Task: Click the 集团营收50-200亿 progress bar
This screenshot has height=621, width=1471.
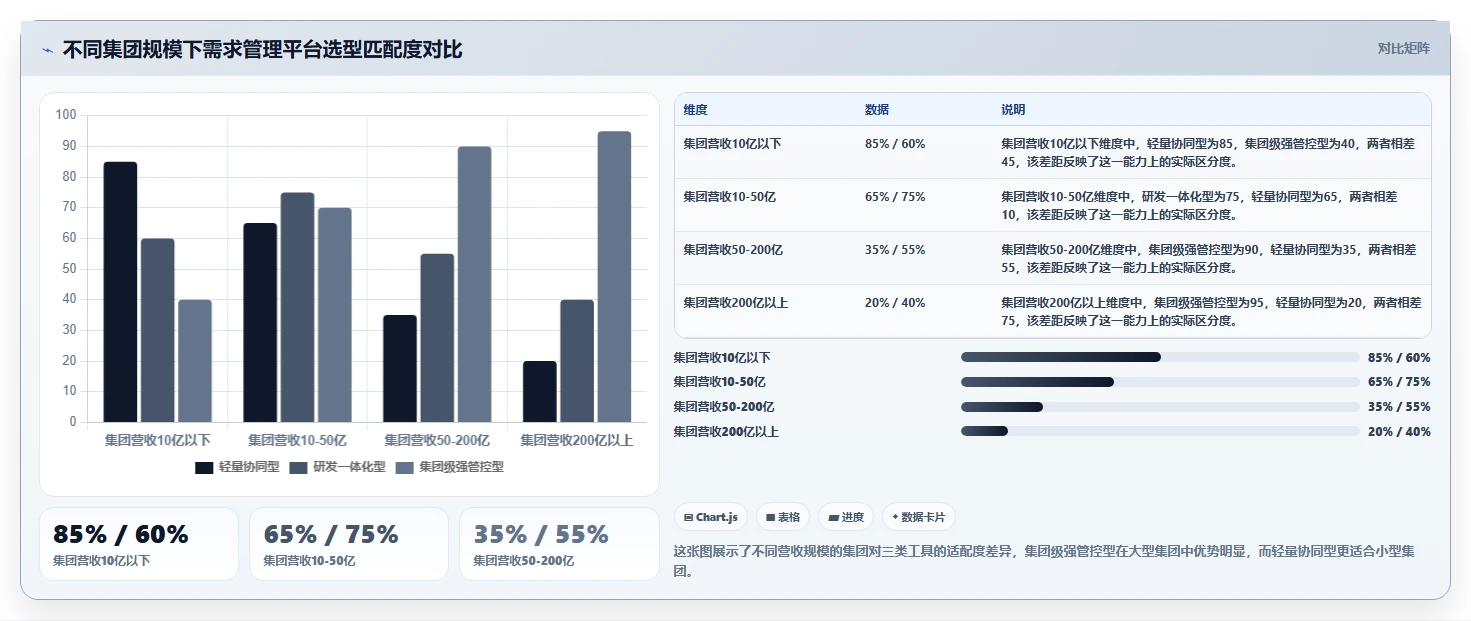Action: [1160, 407]
